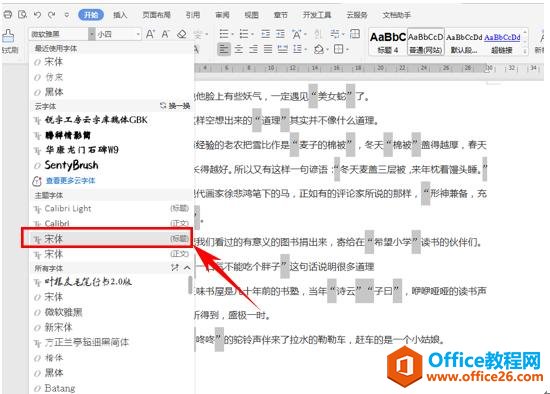Select 华康龙门石碑W9 cloud font
The height and width of the screenshot is (394, 550).
(112, 150)
